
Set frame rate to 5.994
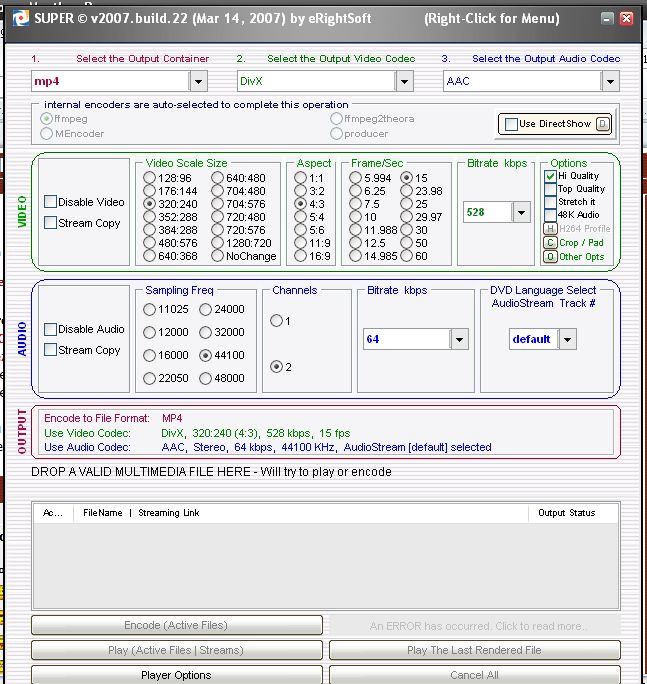pos(356,178)
